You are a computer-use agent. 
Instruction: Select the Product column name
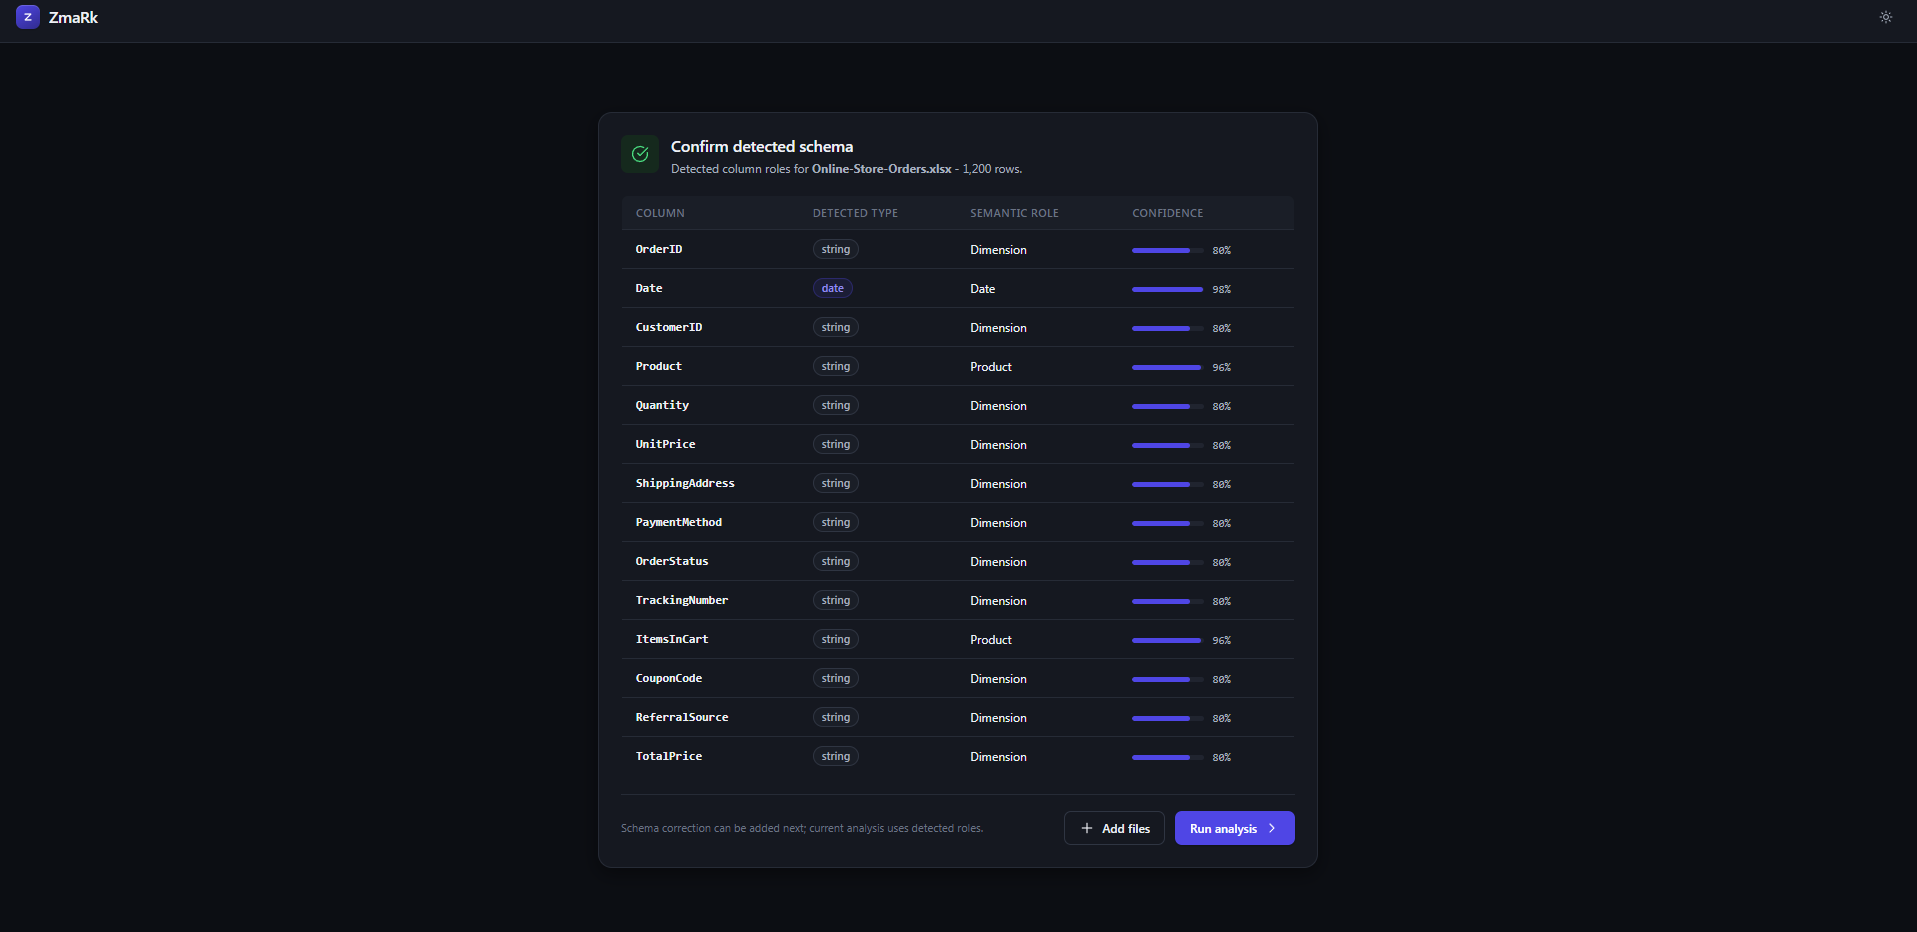(x=659, y=366)
